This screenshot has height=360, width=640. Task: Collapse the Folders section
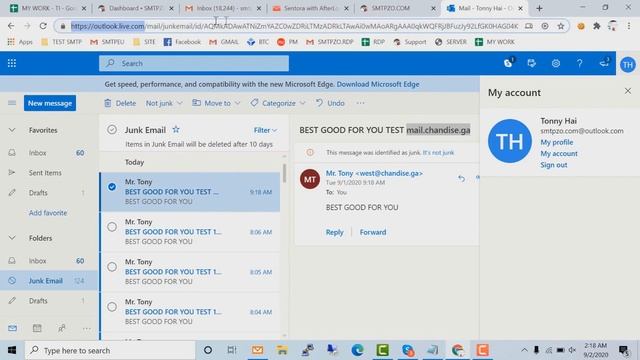click(x=12, y=238)
